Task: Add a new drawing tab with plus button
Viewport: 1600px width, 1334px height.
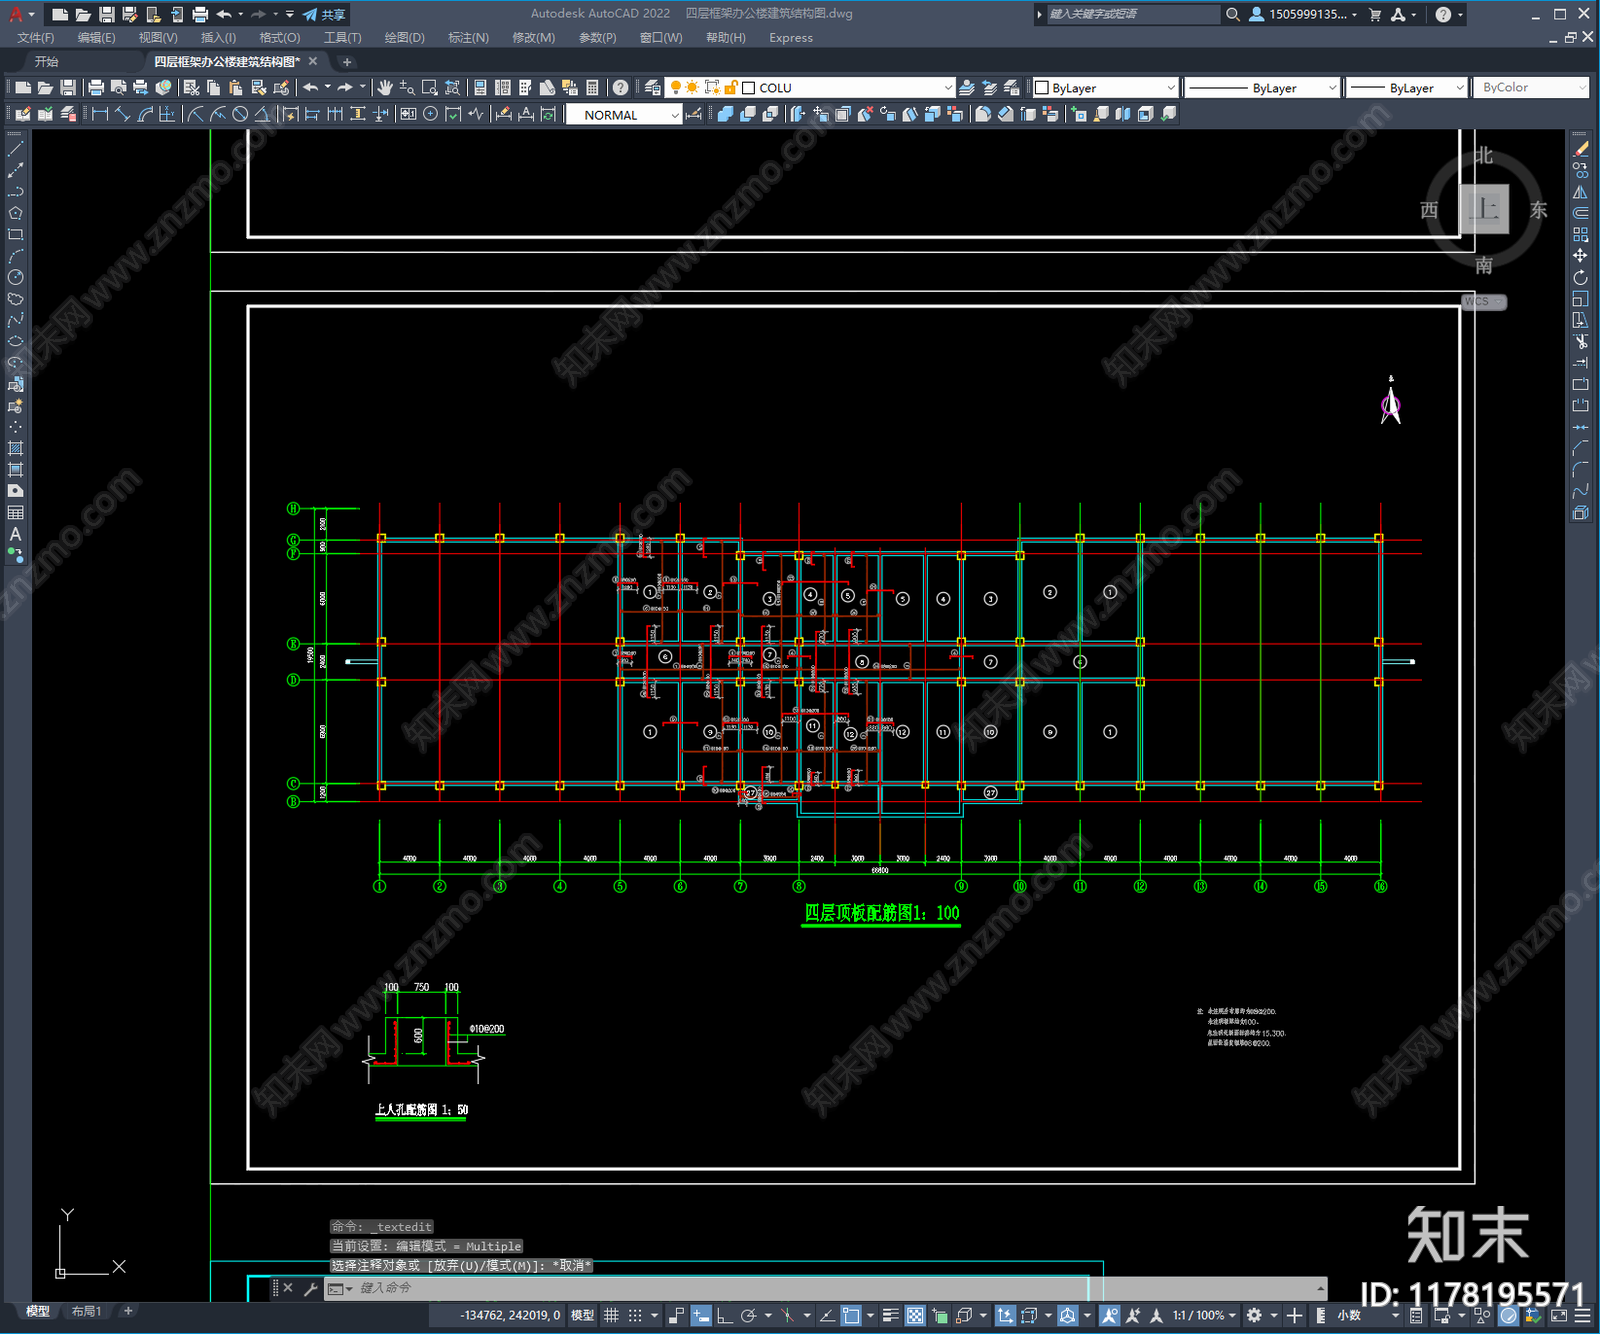Action: [347, 62]
